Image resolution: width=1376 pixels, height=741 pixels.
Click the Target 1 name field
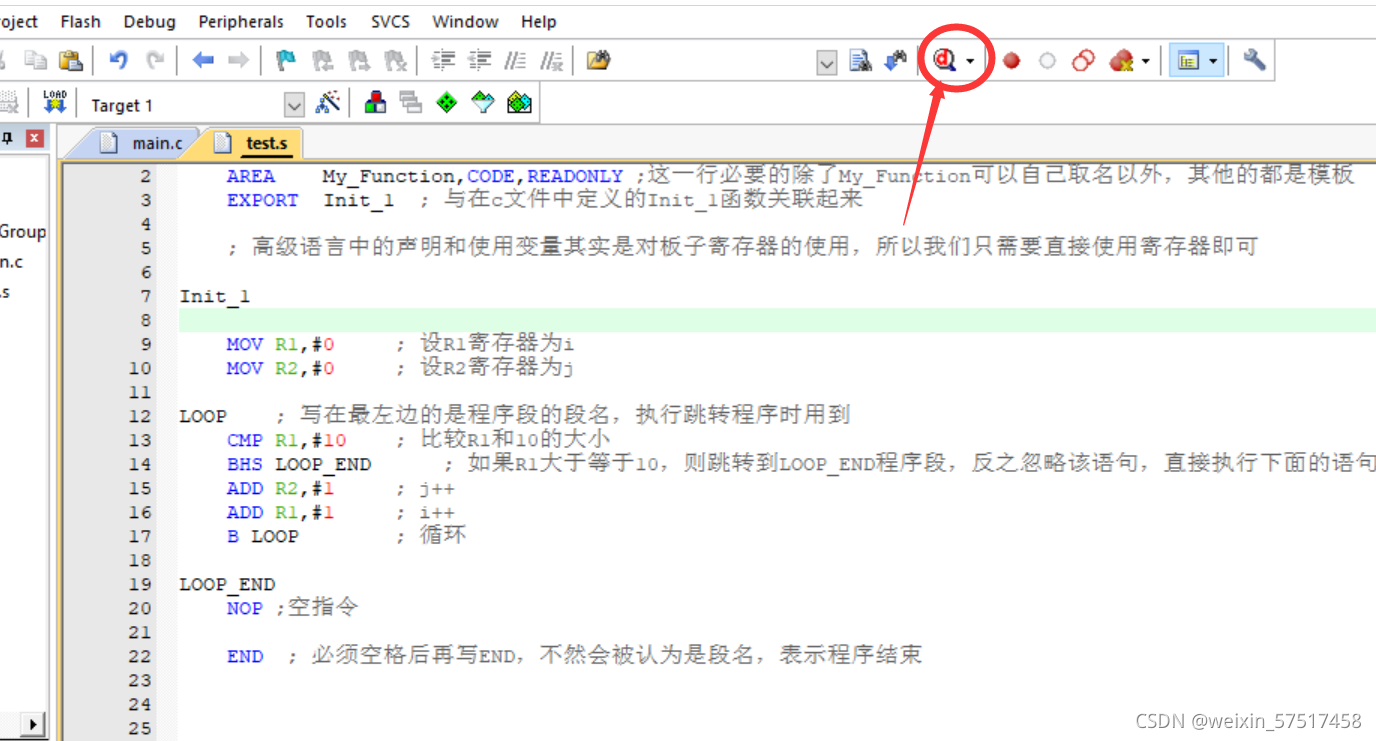click(185, 105)
